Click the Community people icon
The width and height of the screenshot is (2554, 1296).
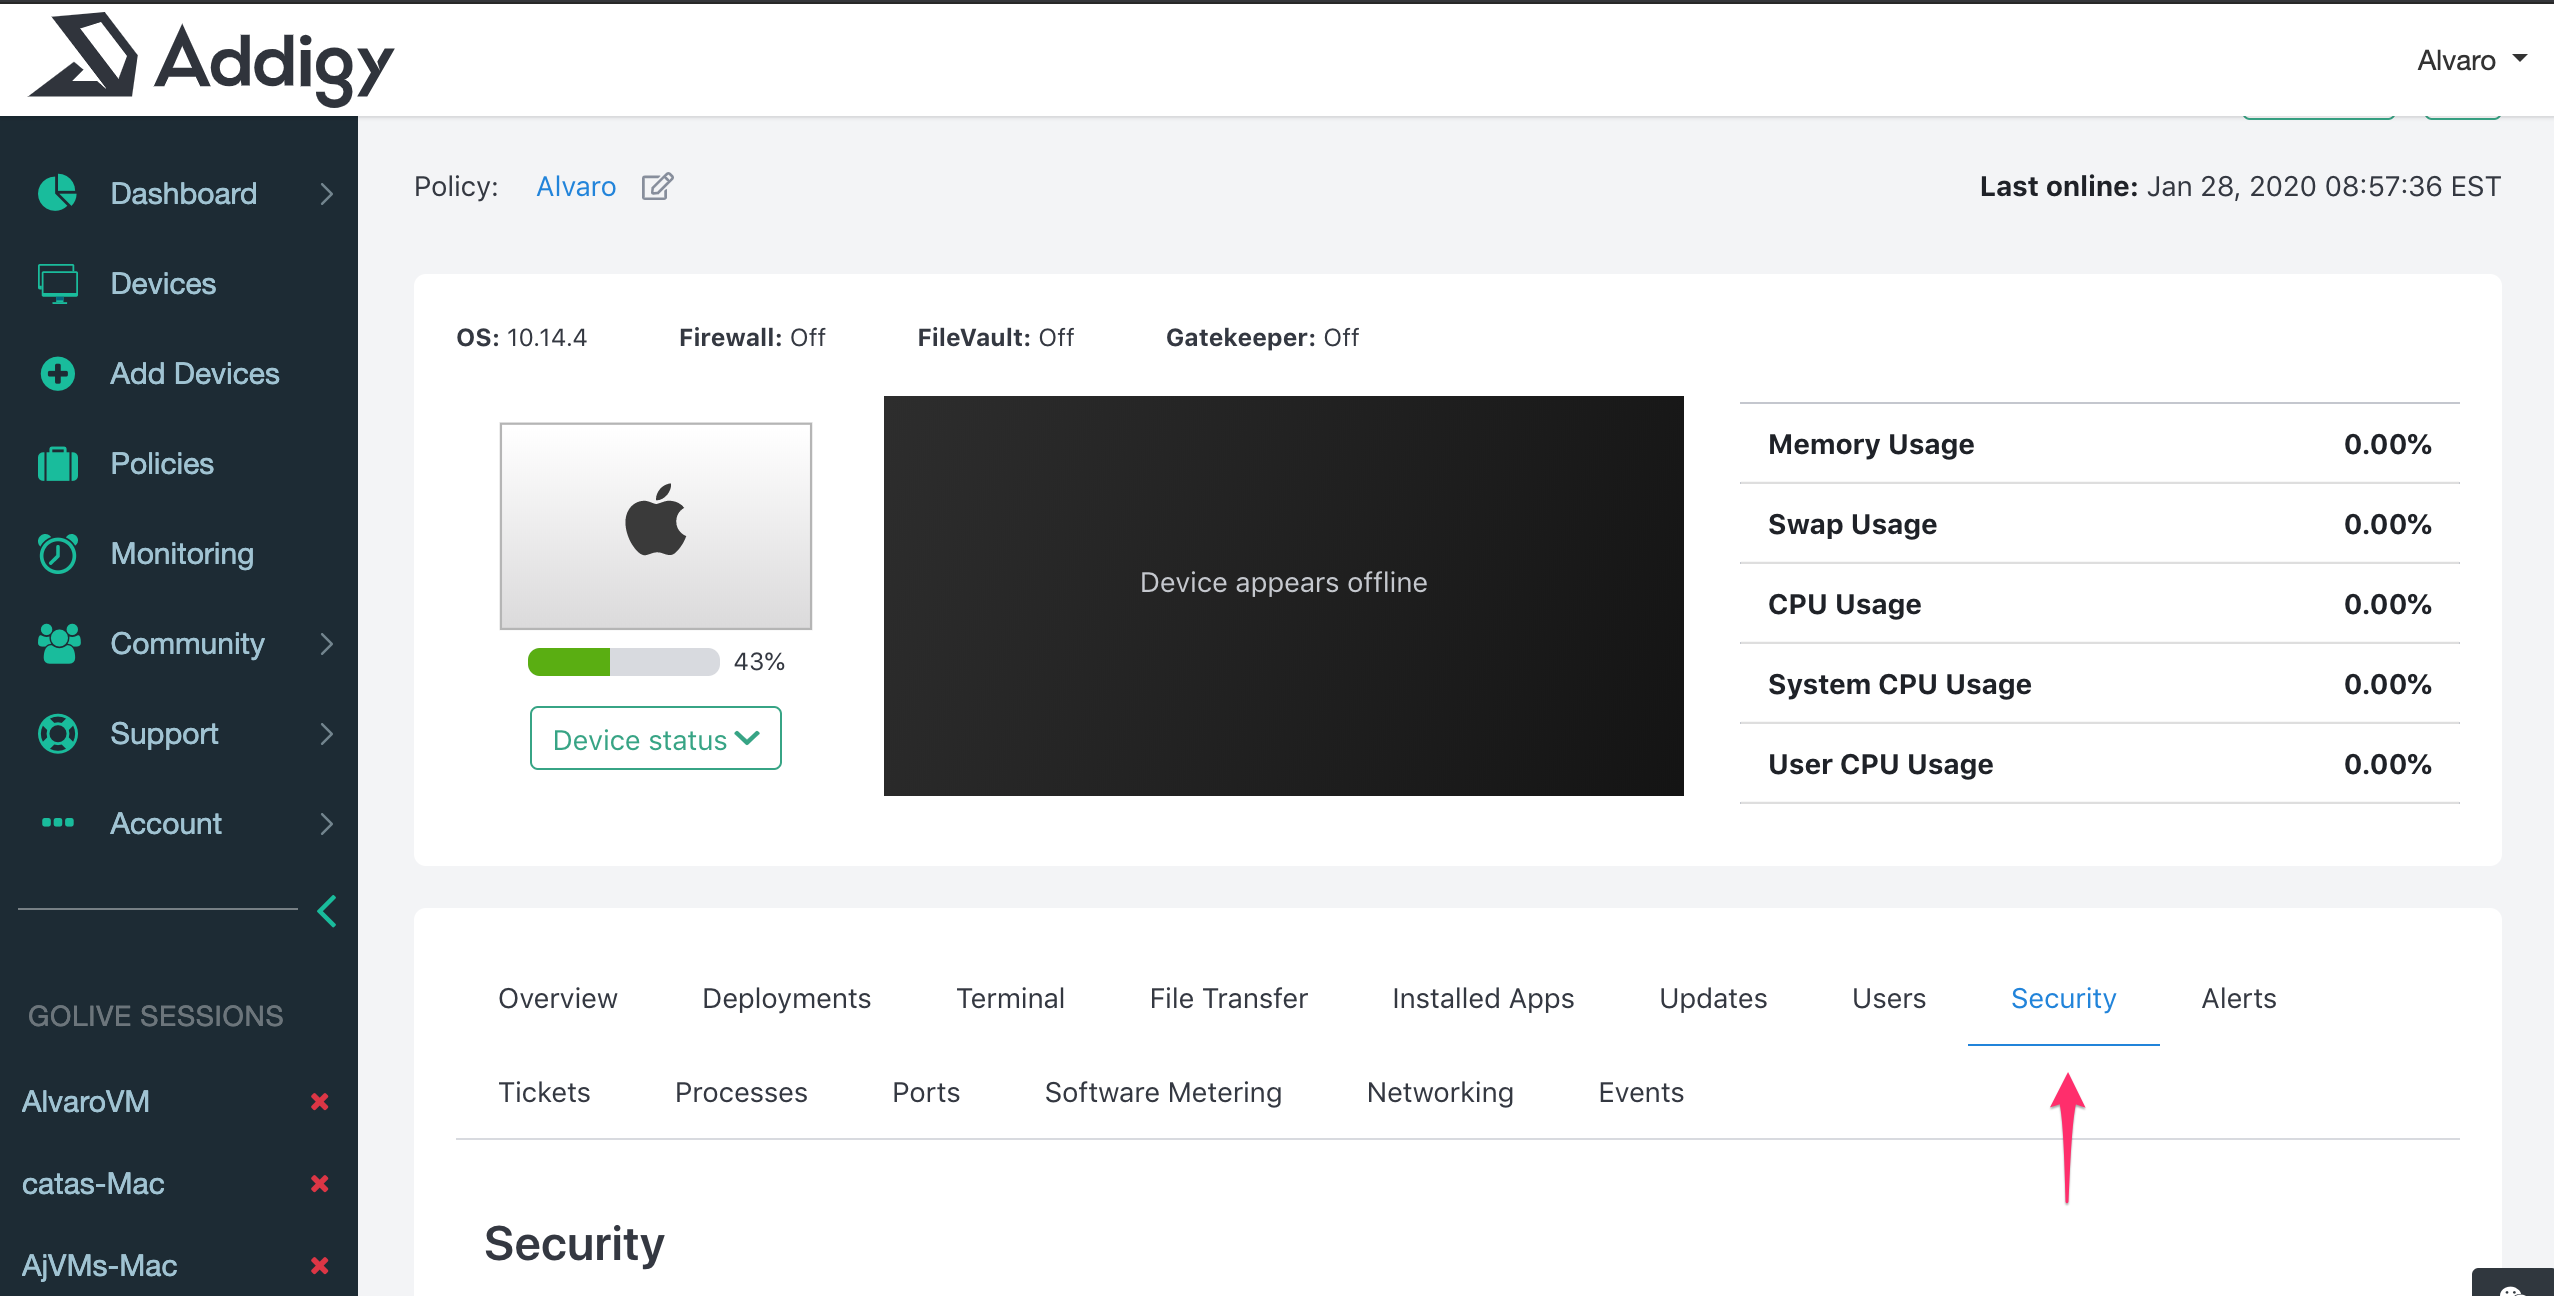click(57, 643)
